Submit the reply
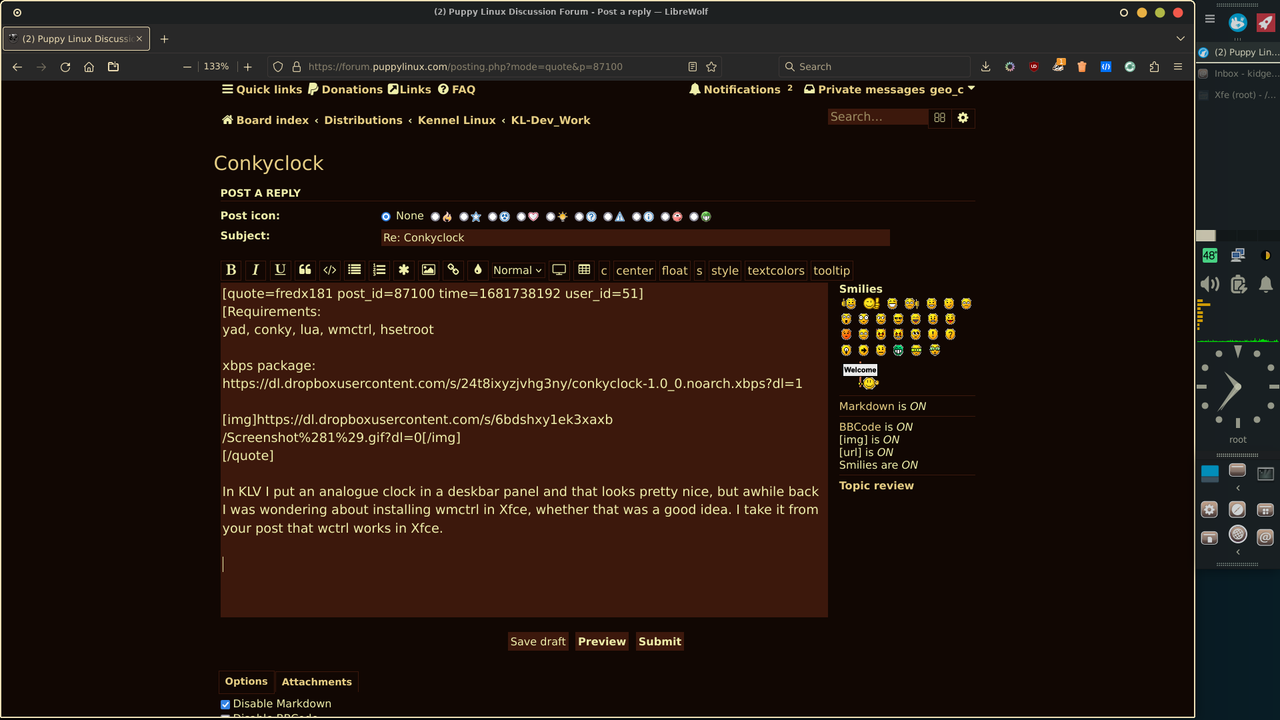Viewport: 1280px width, 720px height. click(659, 641)
